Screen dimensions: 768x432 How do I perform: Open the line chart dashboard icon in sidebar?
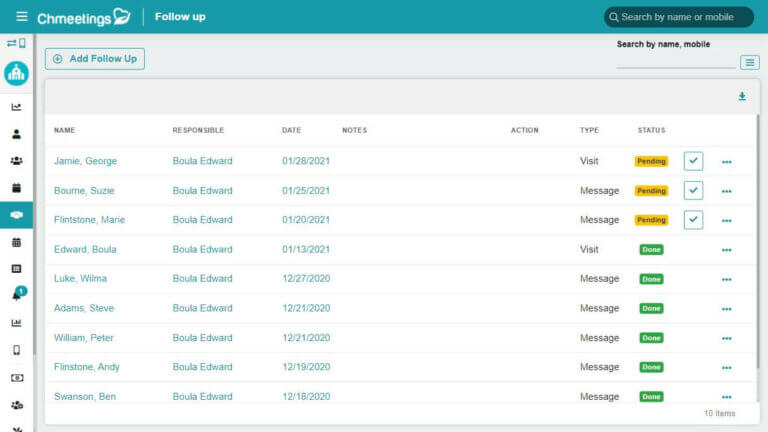pos(16,107)
